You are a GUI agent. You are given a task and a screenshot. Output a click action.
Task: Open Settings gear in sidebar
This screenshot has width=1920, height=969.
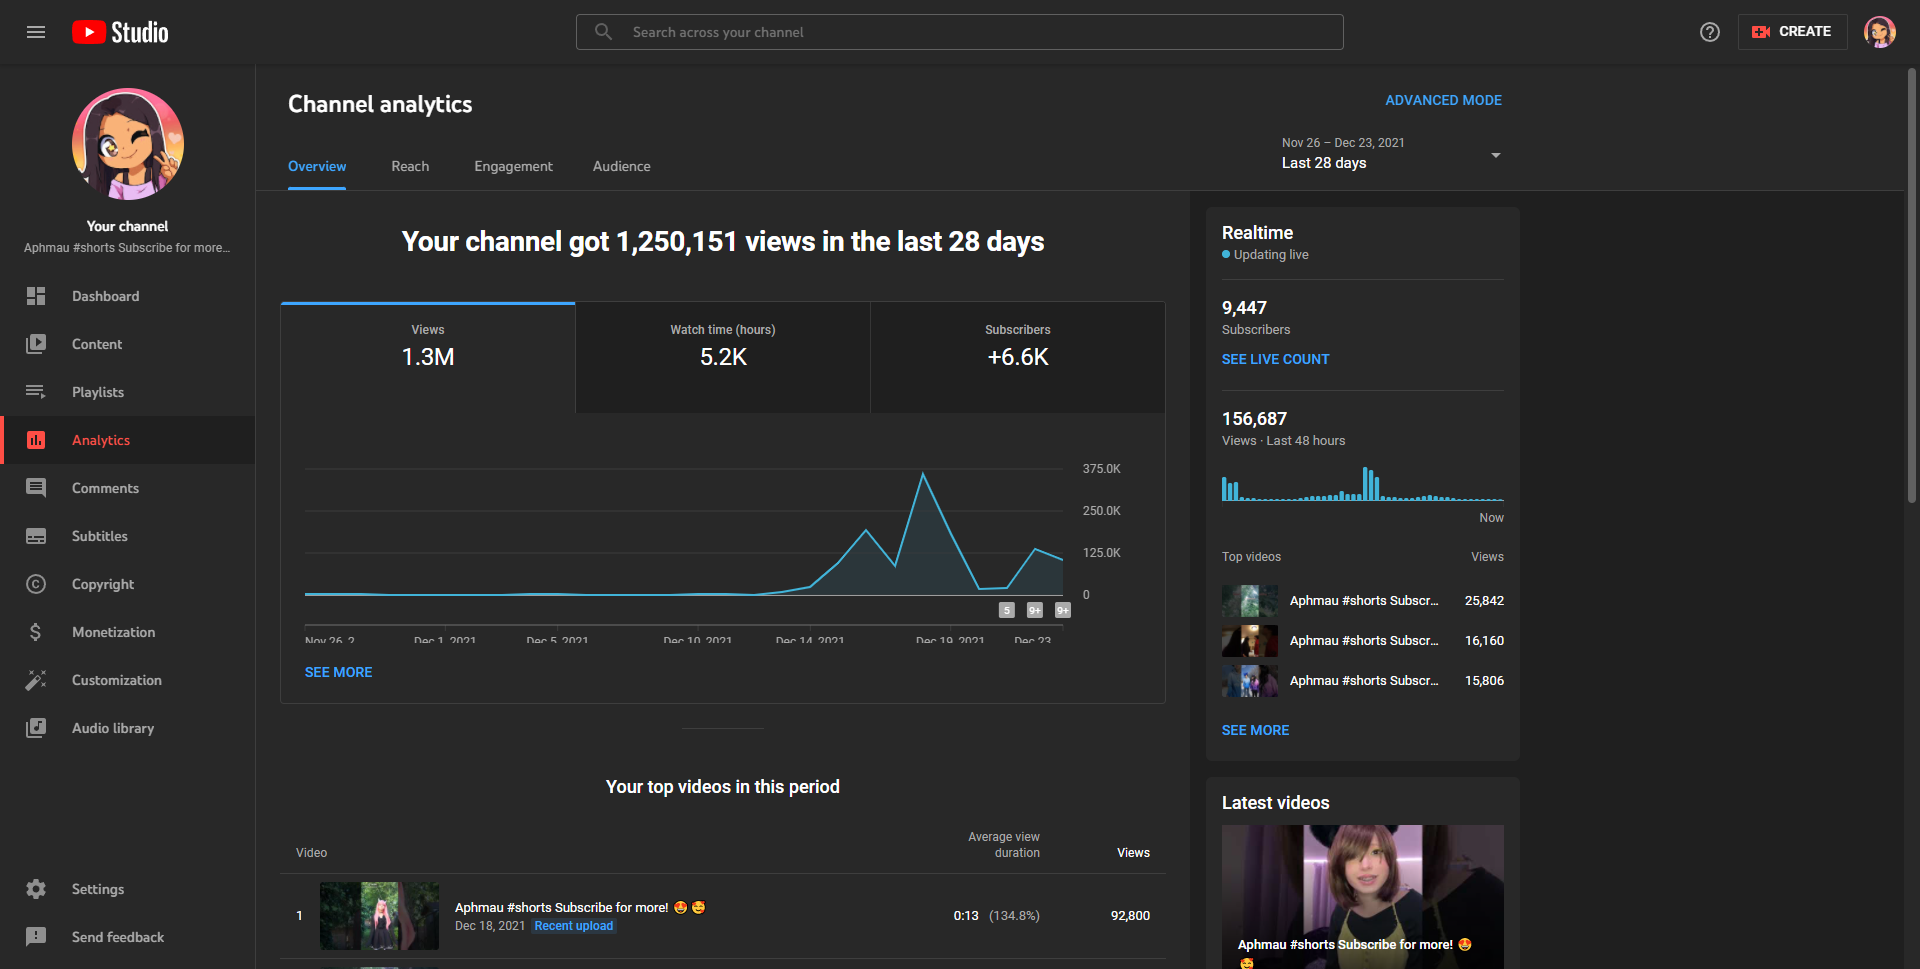pyautogui.click(x=36, y=889)
